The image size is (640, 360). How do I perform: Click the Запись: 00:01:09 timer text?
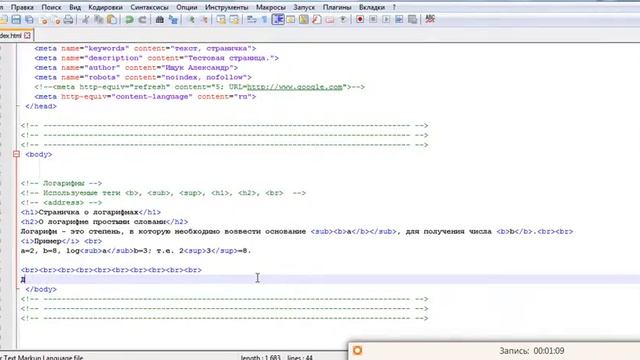(531, 351)
